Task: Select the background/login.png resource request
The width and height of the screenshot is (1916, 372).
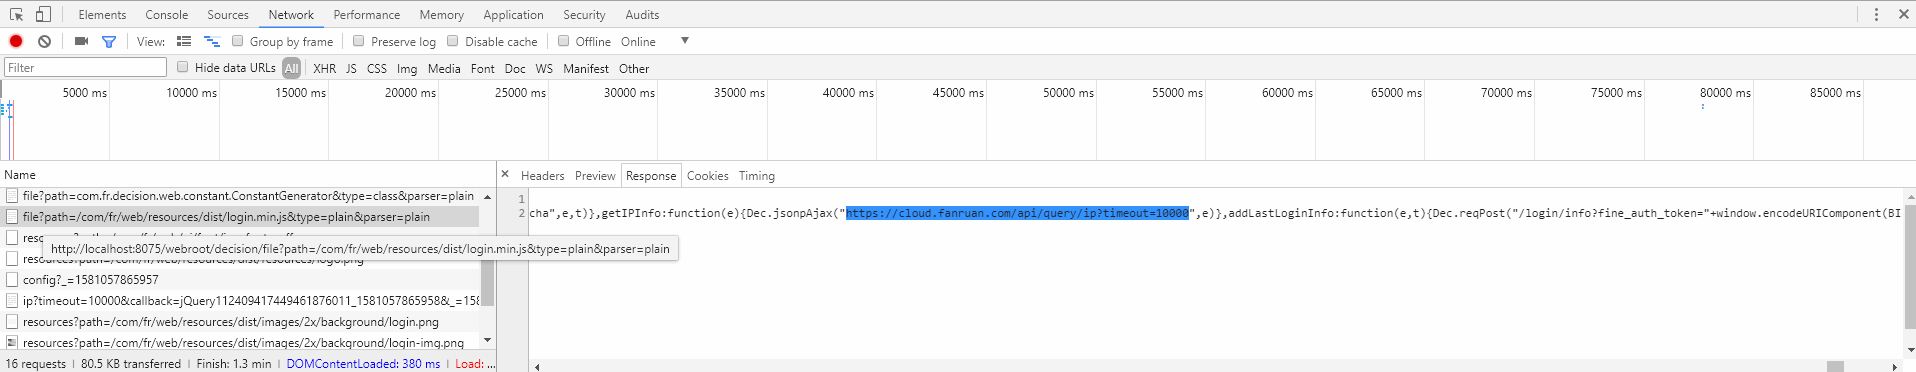Action: [x=241, y=322]
